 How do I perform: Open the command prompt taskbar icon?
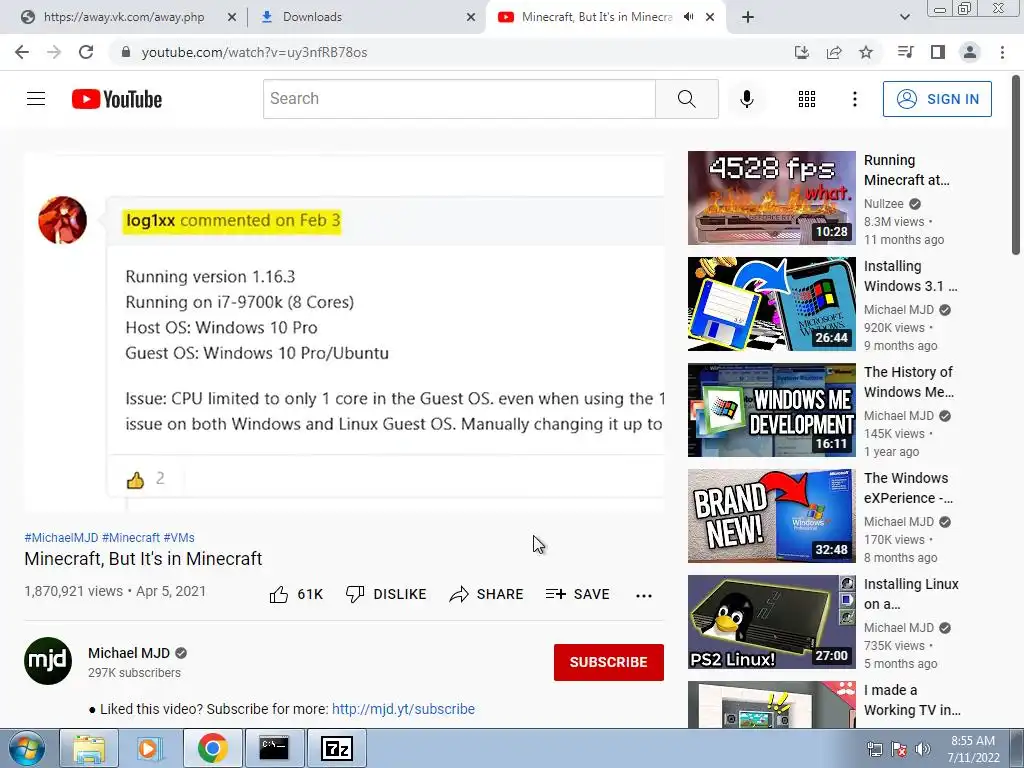[274, 748]
